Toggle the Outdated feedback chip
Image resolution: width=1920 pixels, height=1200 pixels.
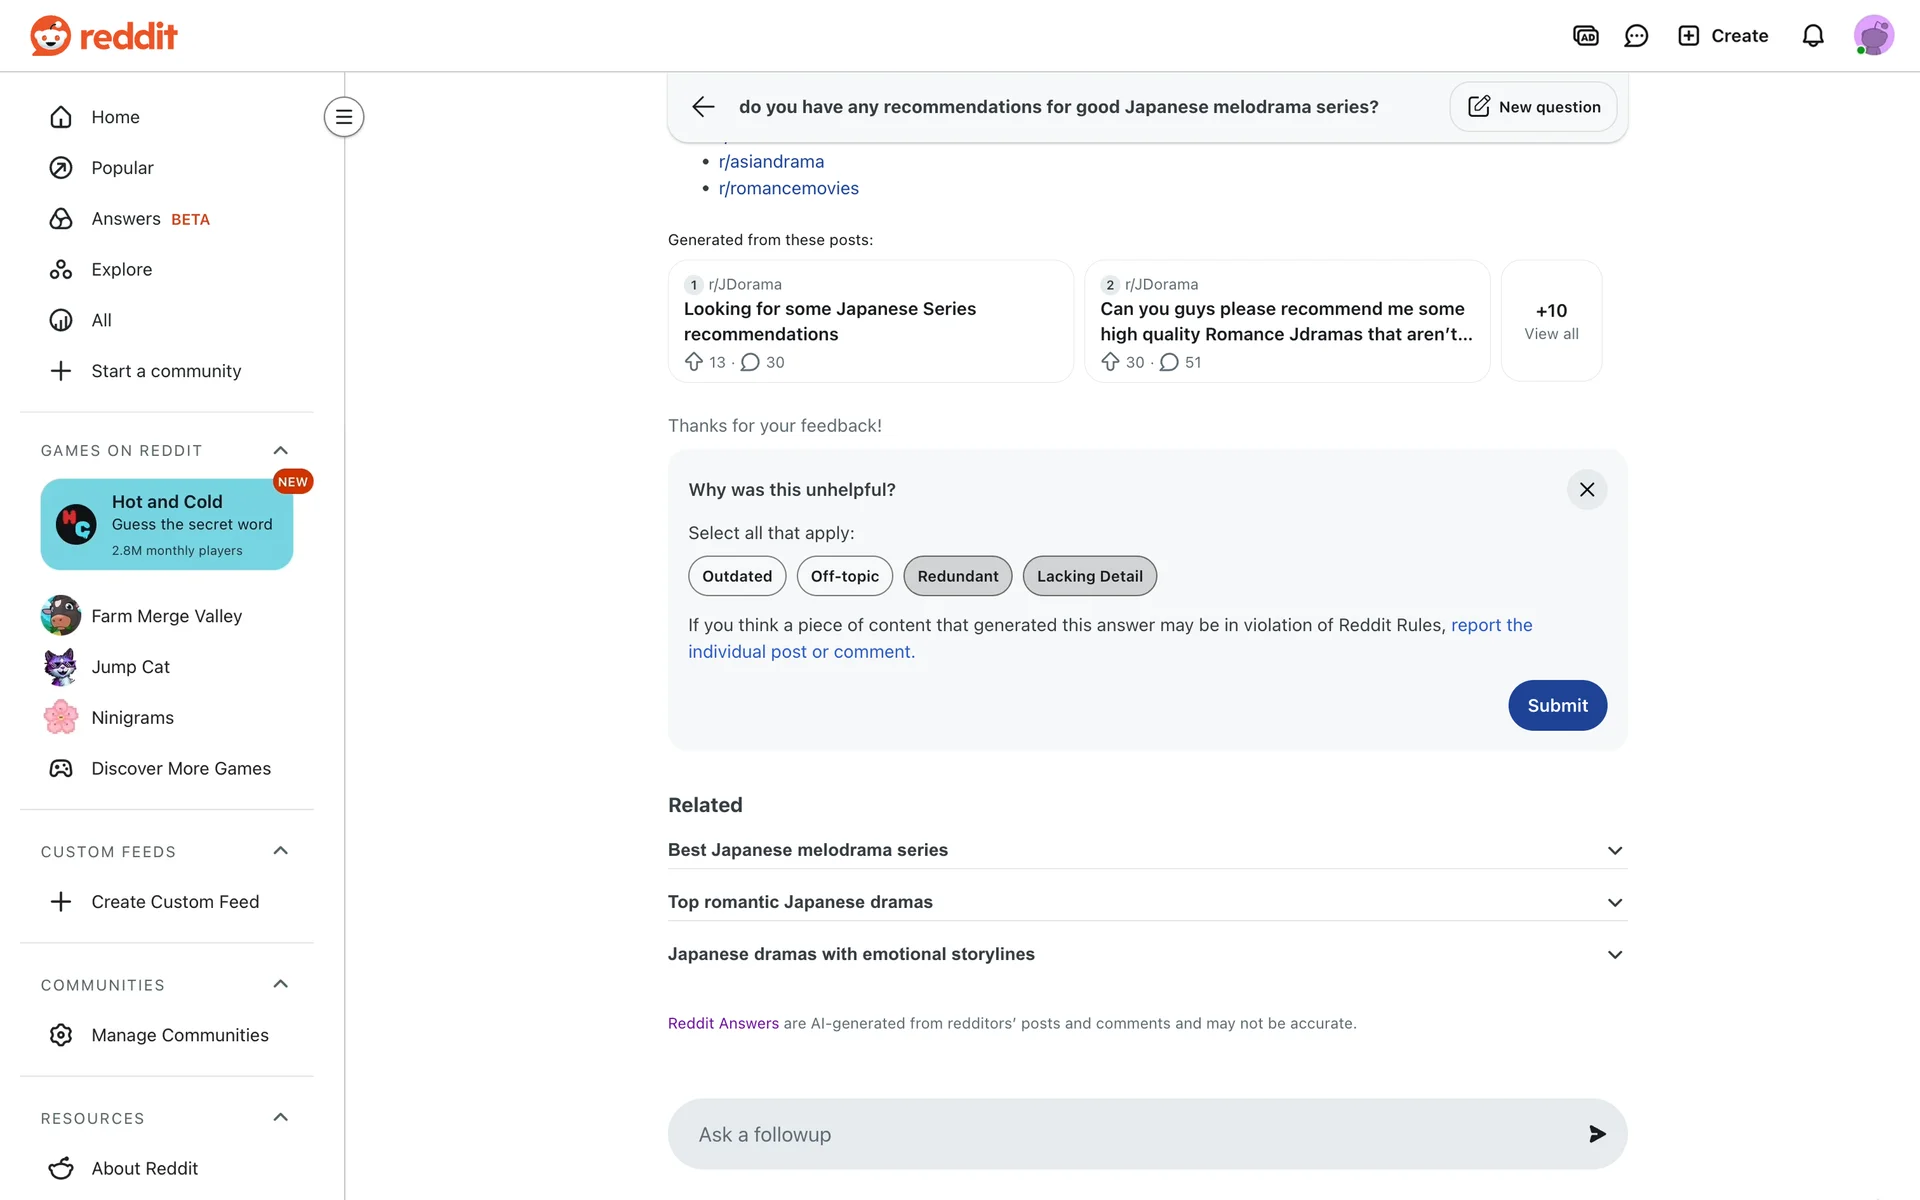coord(737,576)
